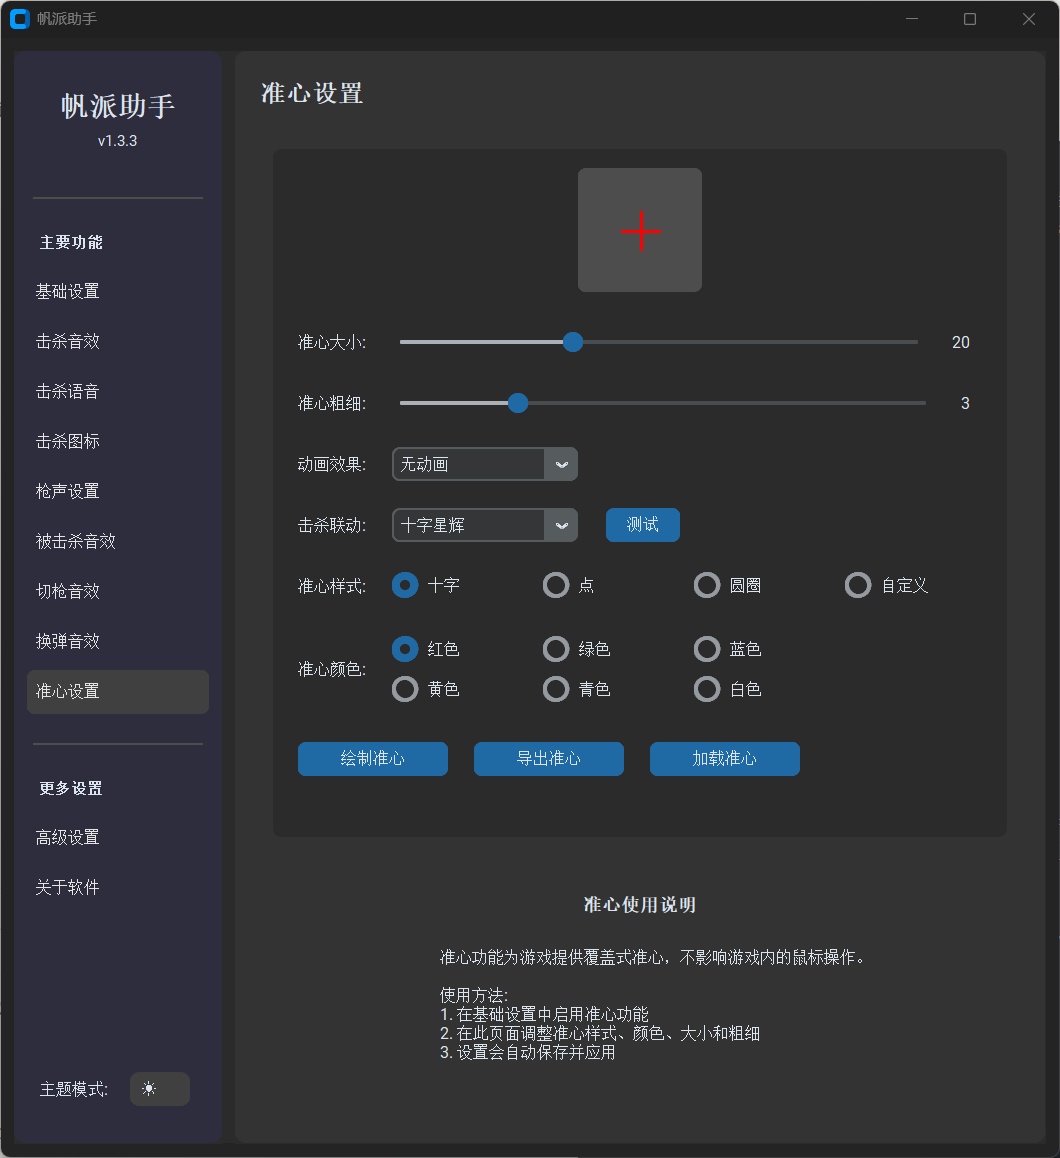Adjust the 准心大小 slider
This screenshot has height=1158, width=1060.
tap(572, 342)
